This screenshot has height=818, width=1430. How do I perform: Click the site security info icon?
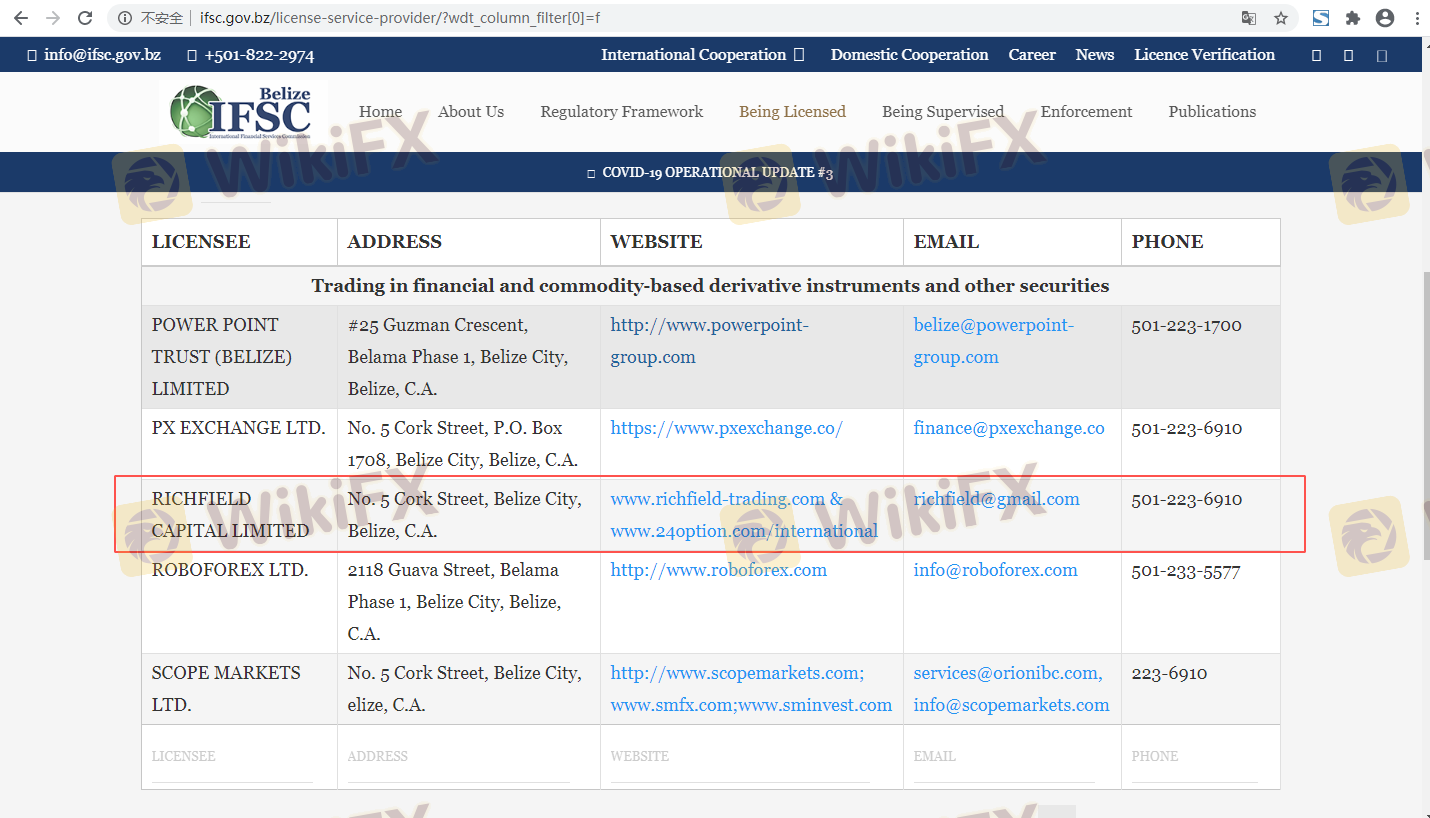coord(125,18)
